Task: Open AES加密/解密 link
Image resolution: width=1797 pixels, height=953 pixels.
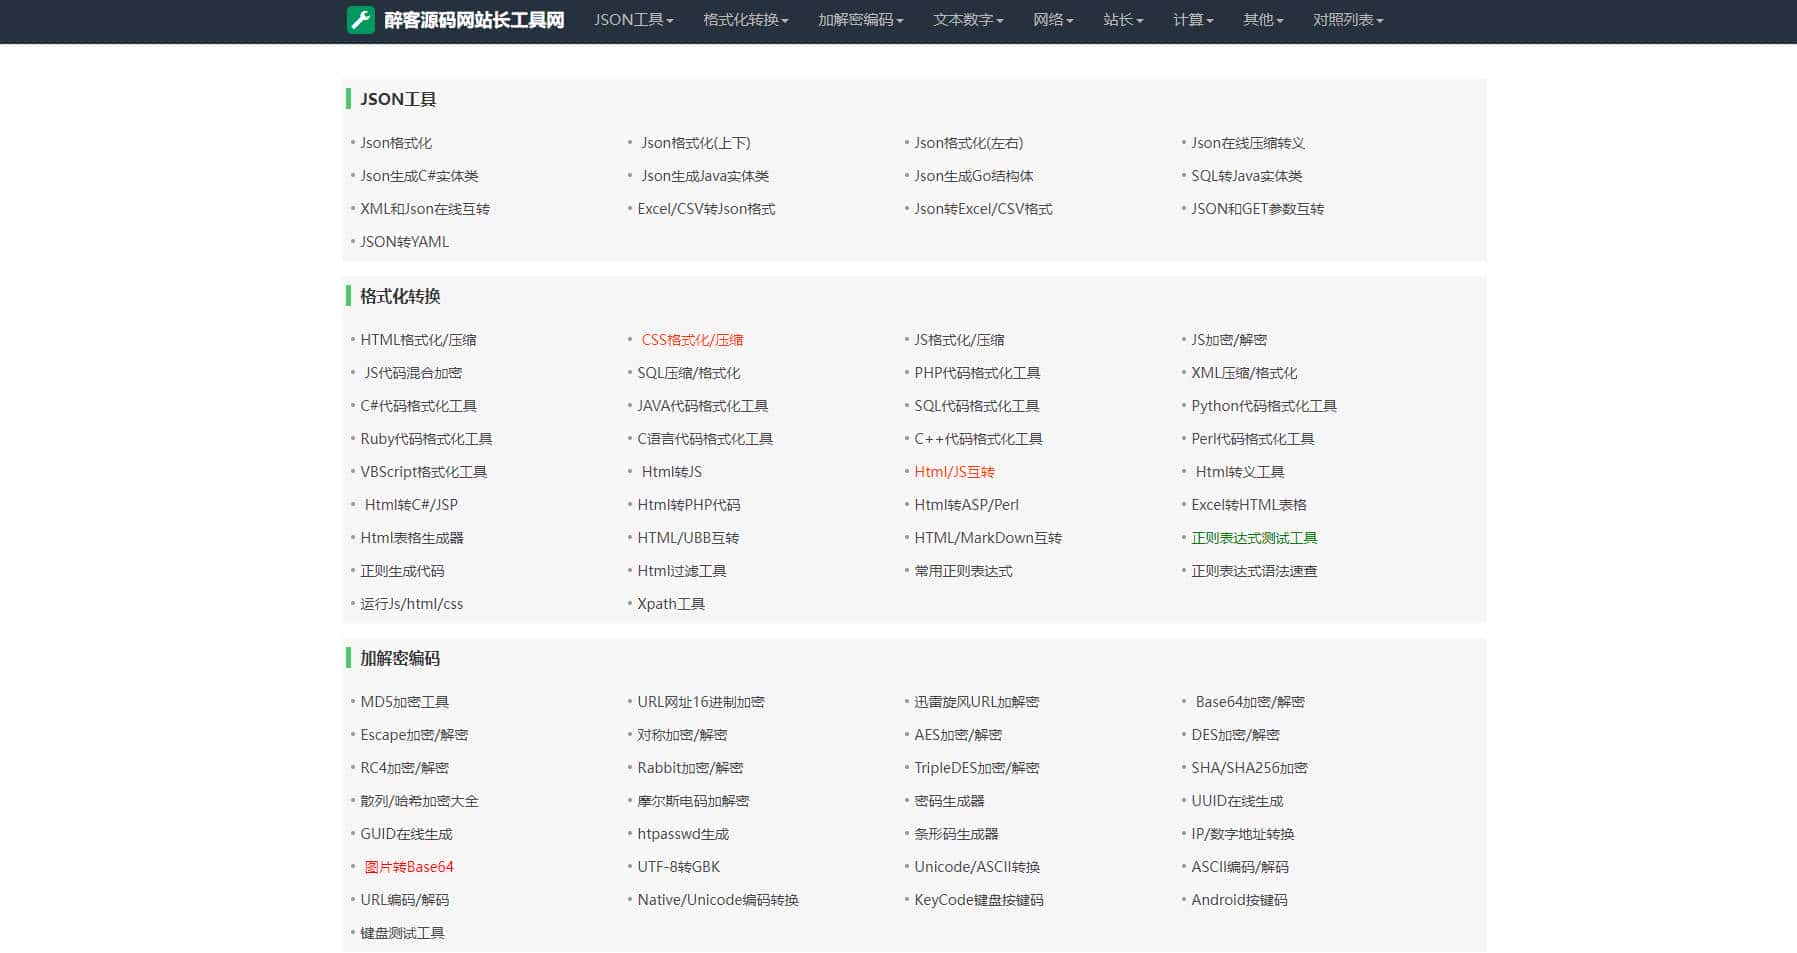Action: (x=958, y=735)
